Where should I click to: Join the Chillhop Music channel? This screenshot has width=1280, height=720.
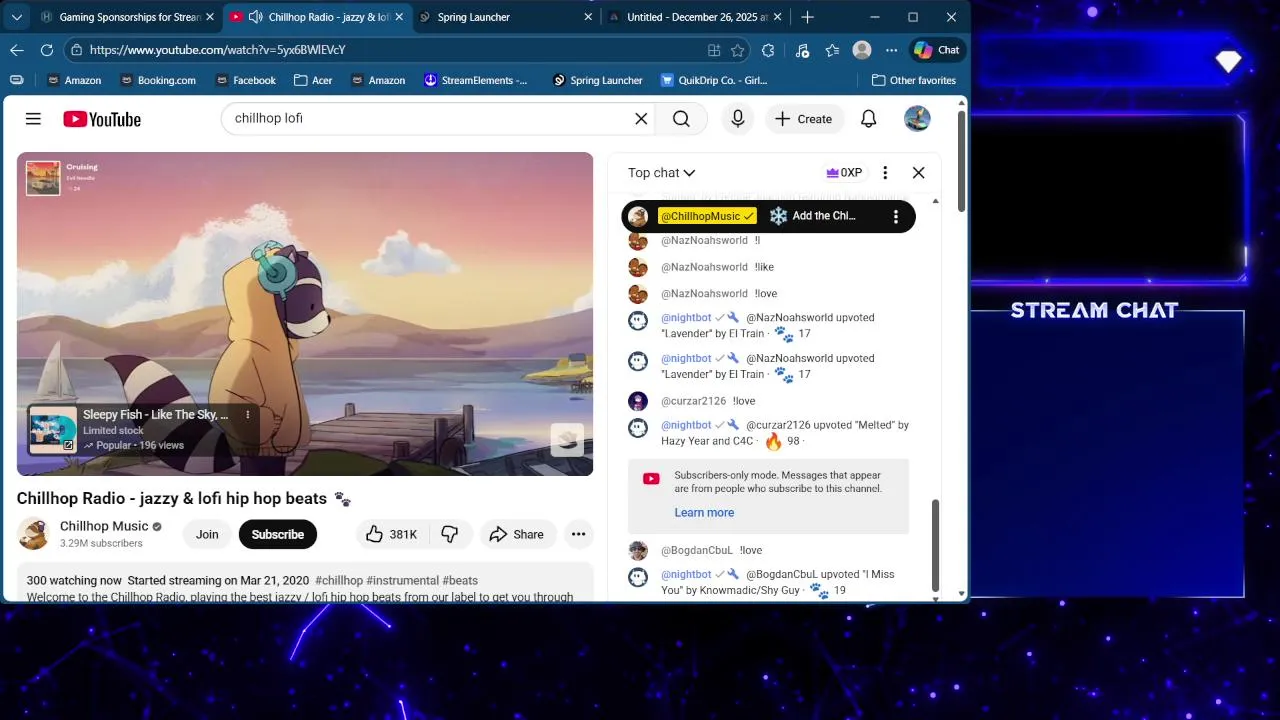[x=207, y=534]
